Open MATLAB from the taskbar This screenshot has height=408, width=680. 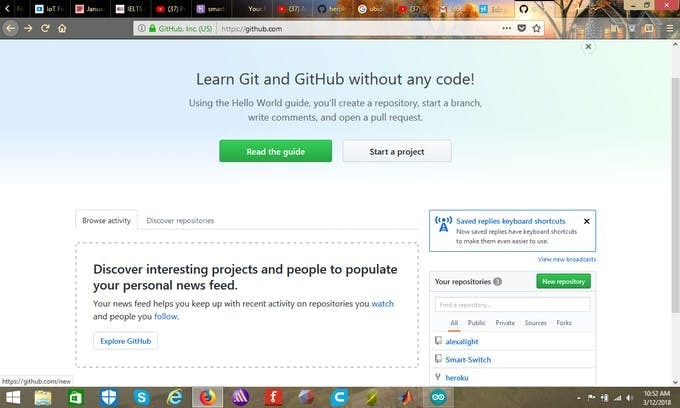[x=405, y=398]
